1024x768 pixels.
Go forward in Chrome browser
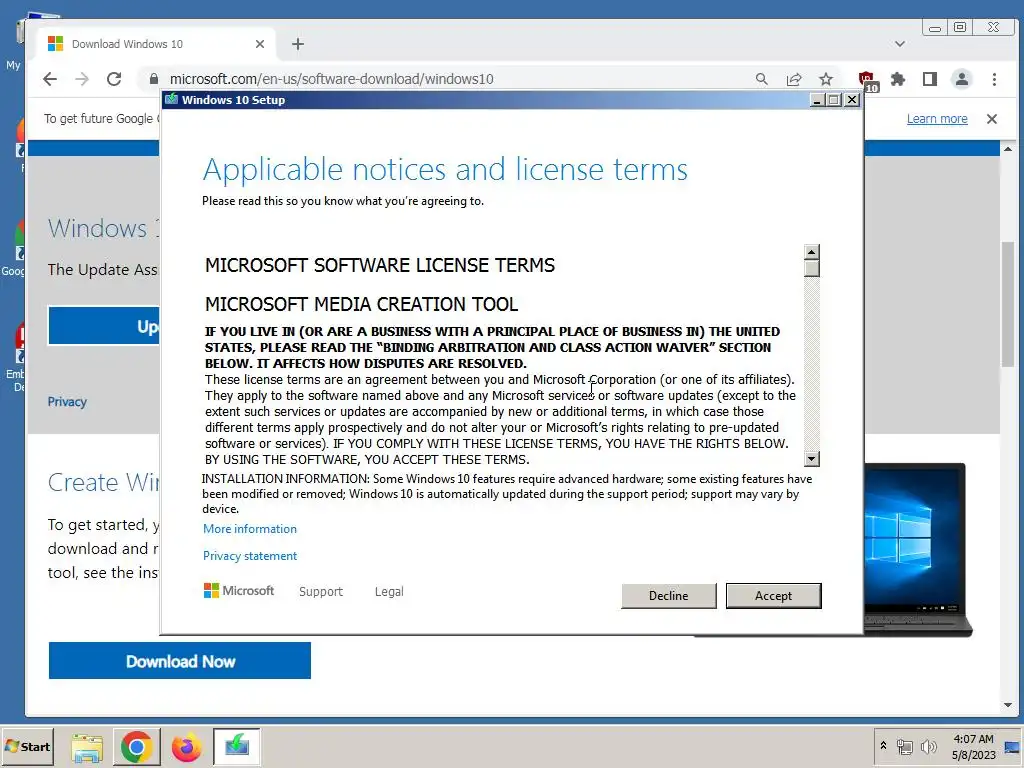click(x=82, y=79)
